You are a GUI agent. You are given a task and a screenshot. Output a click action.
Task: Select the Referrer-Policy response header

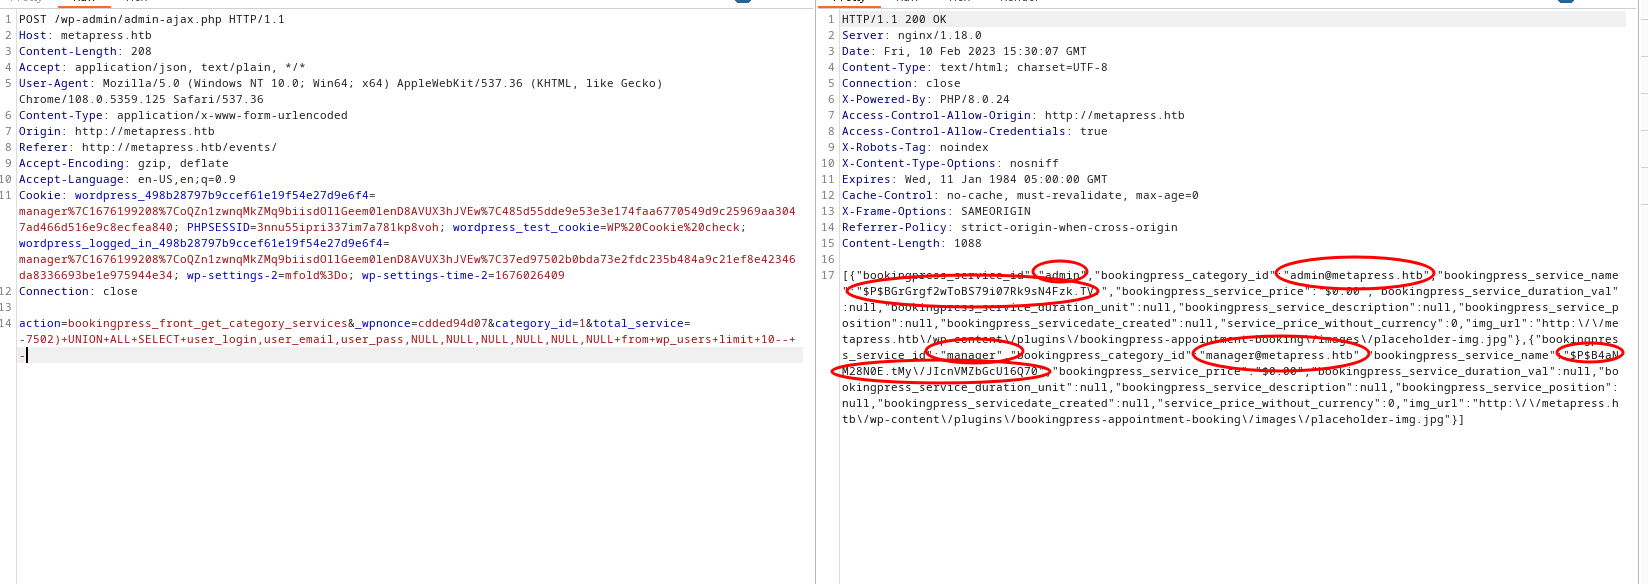[1010, 227]
